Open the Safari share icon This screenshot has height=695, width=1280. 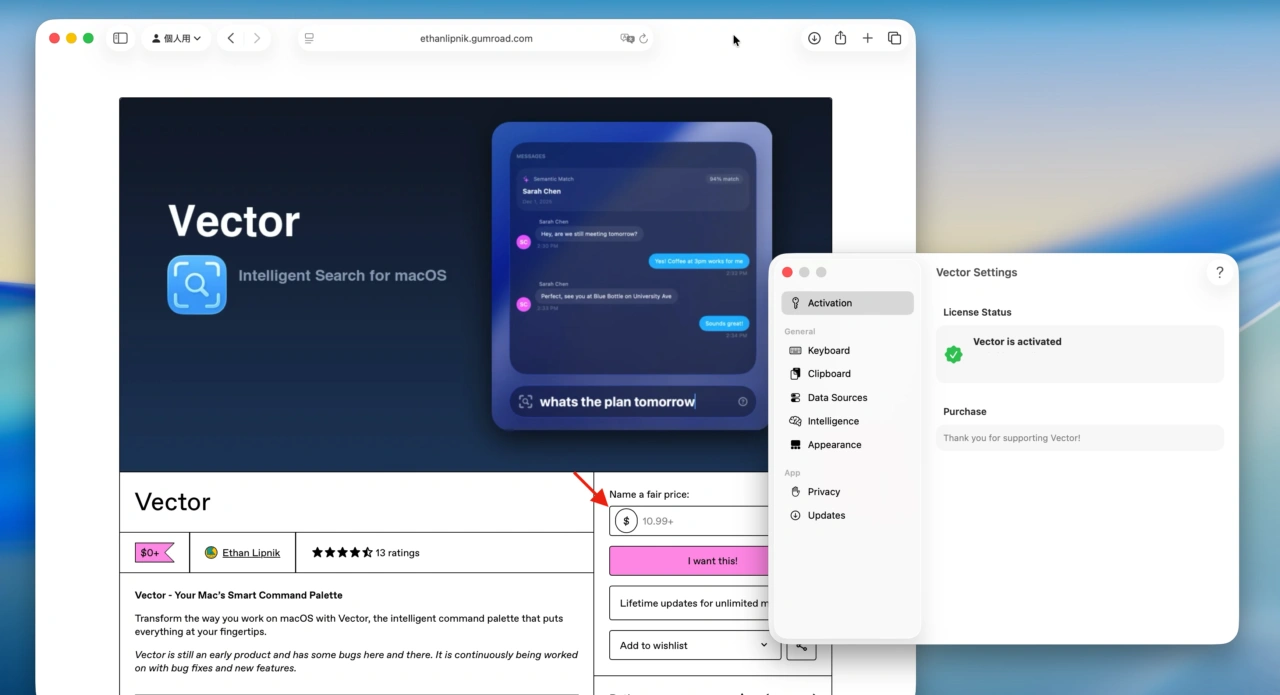[x=840, y=38]
